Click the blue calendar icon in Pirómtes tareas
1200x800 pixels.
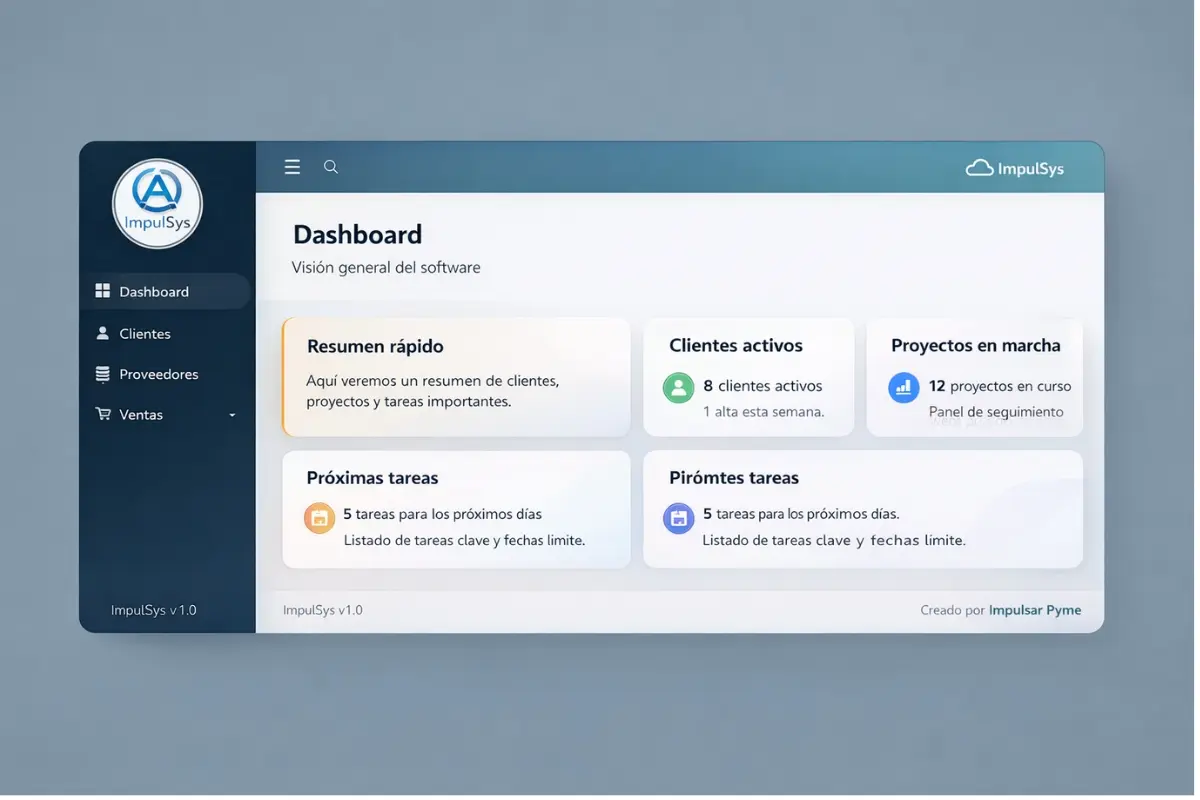pyautogui.click(x=678, y=518)
